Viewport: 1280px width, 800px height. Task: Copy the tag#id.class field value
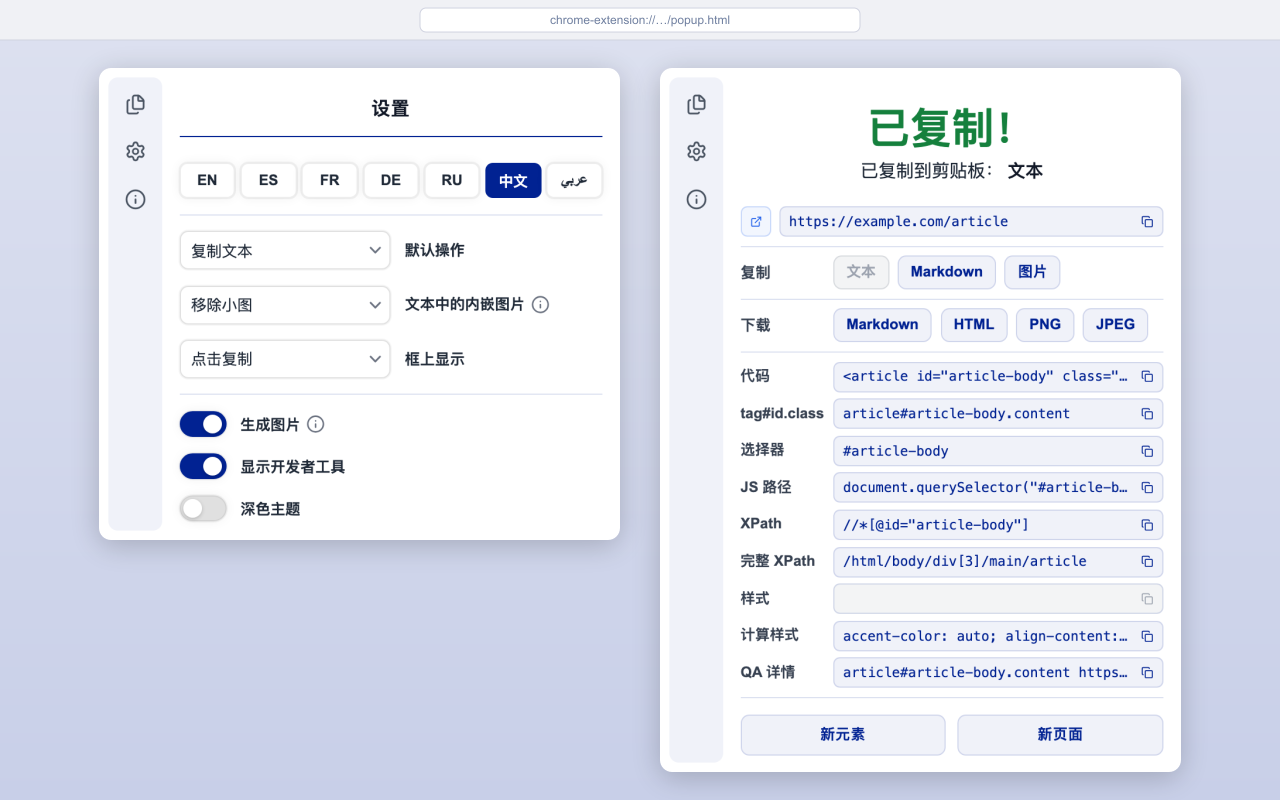(x=1147, y=414)
